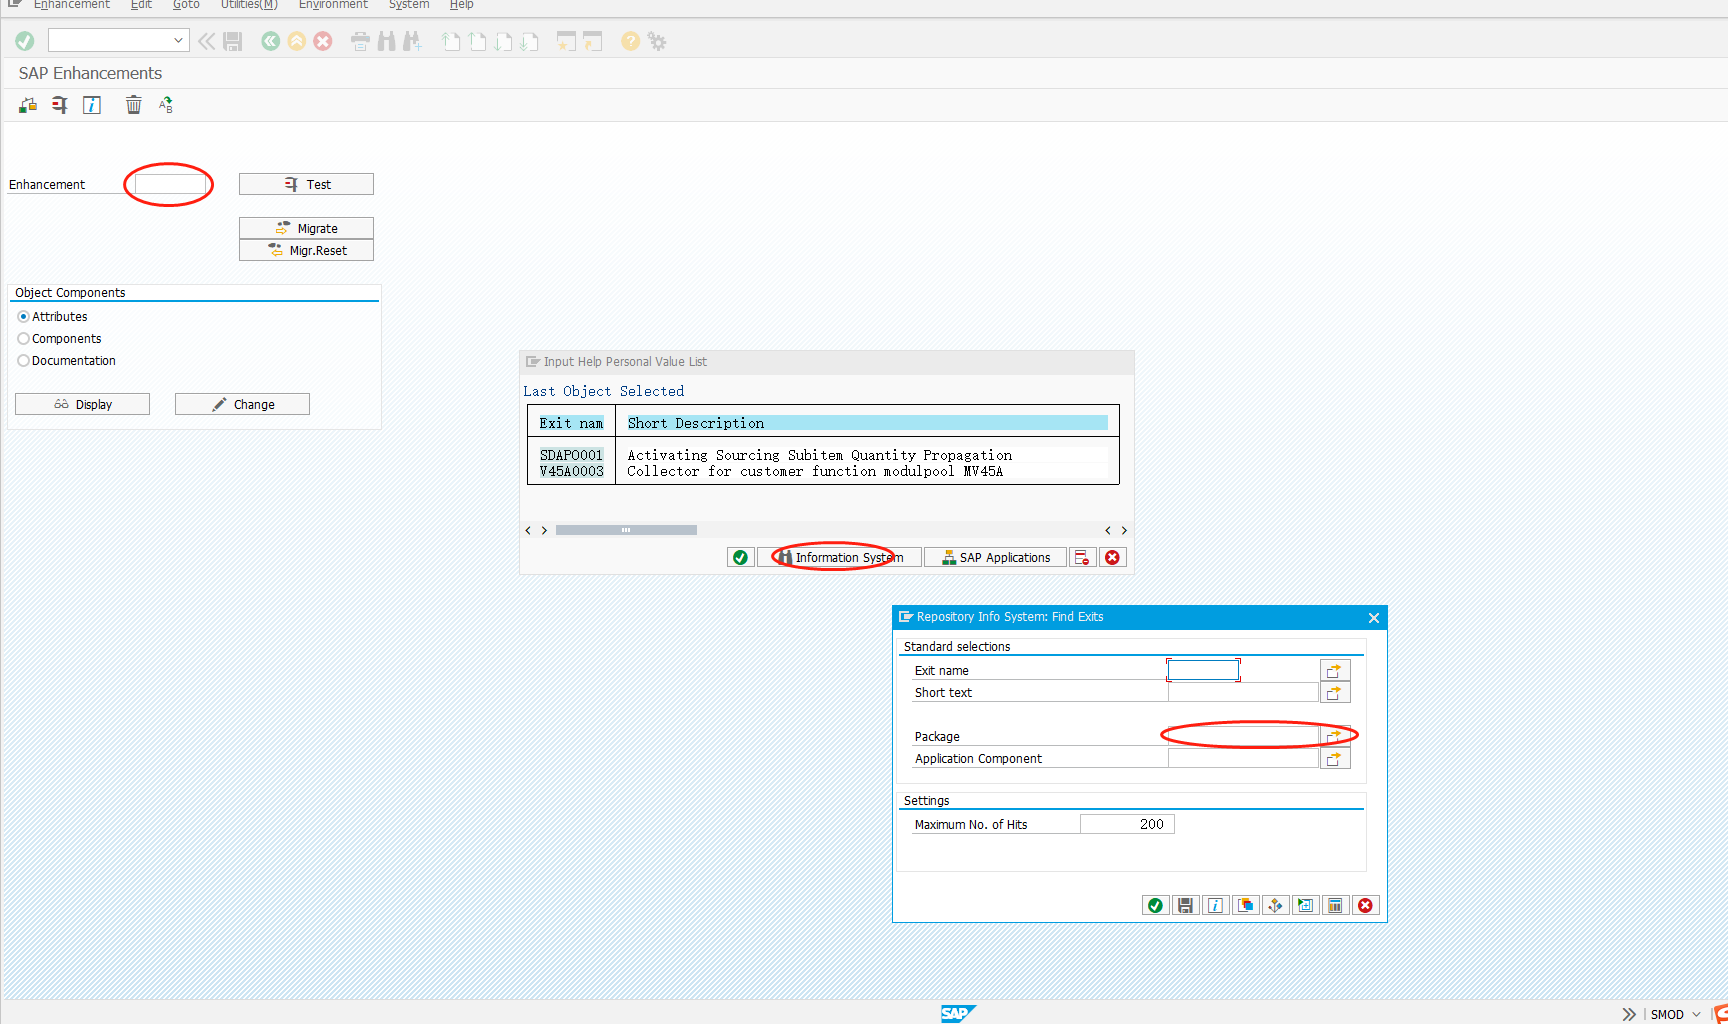
Task: Open the Utilities(M) menu
Action: coord(249,5)
